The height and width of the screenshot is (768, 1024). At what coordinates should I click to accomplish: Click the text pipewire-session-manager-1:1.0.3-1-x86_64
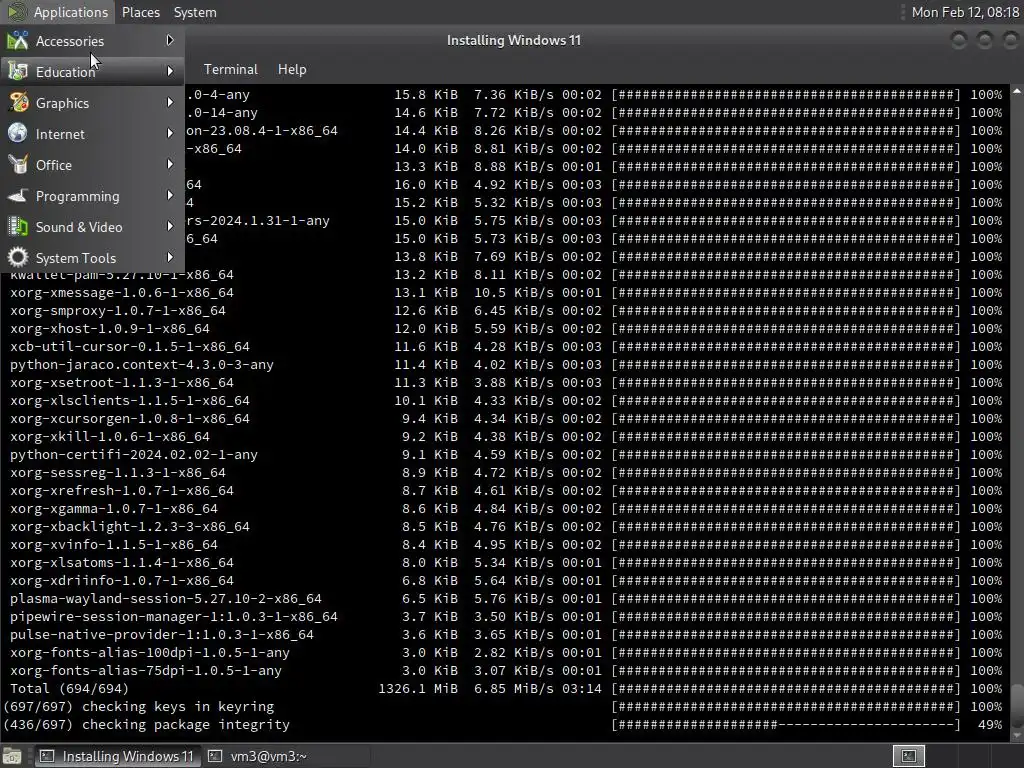174,616
